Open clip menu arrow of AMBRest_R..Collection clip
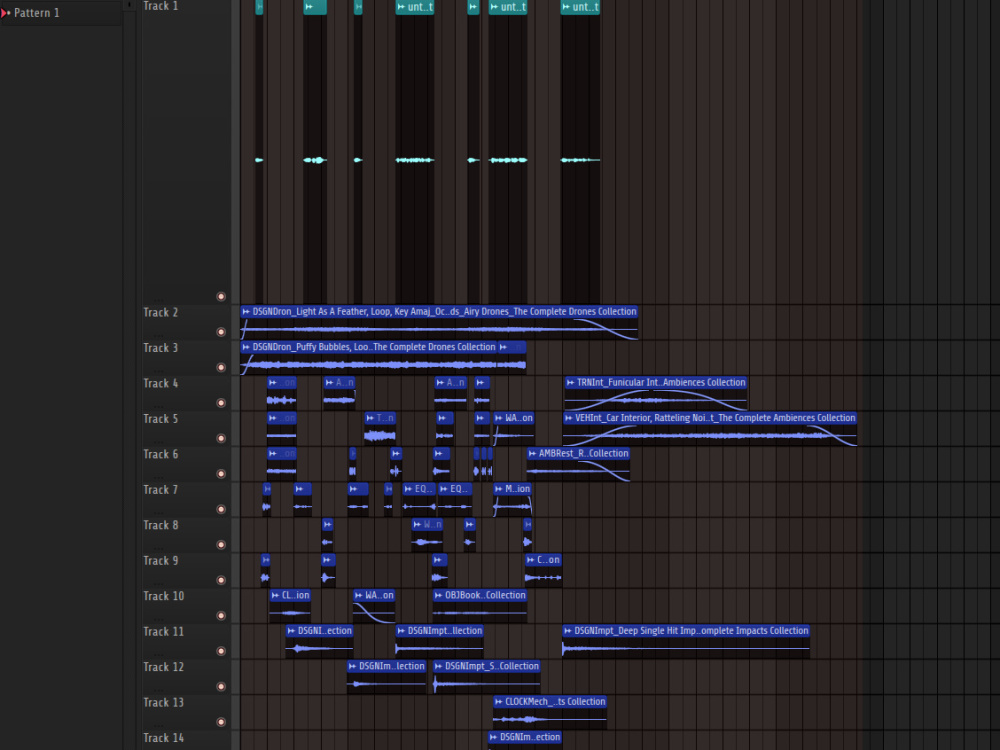The height and width of the screenshot is (750, 1000). tap(533, 453)
